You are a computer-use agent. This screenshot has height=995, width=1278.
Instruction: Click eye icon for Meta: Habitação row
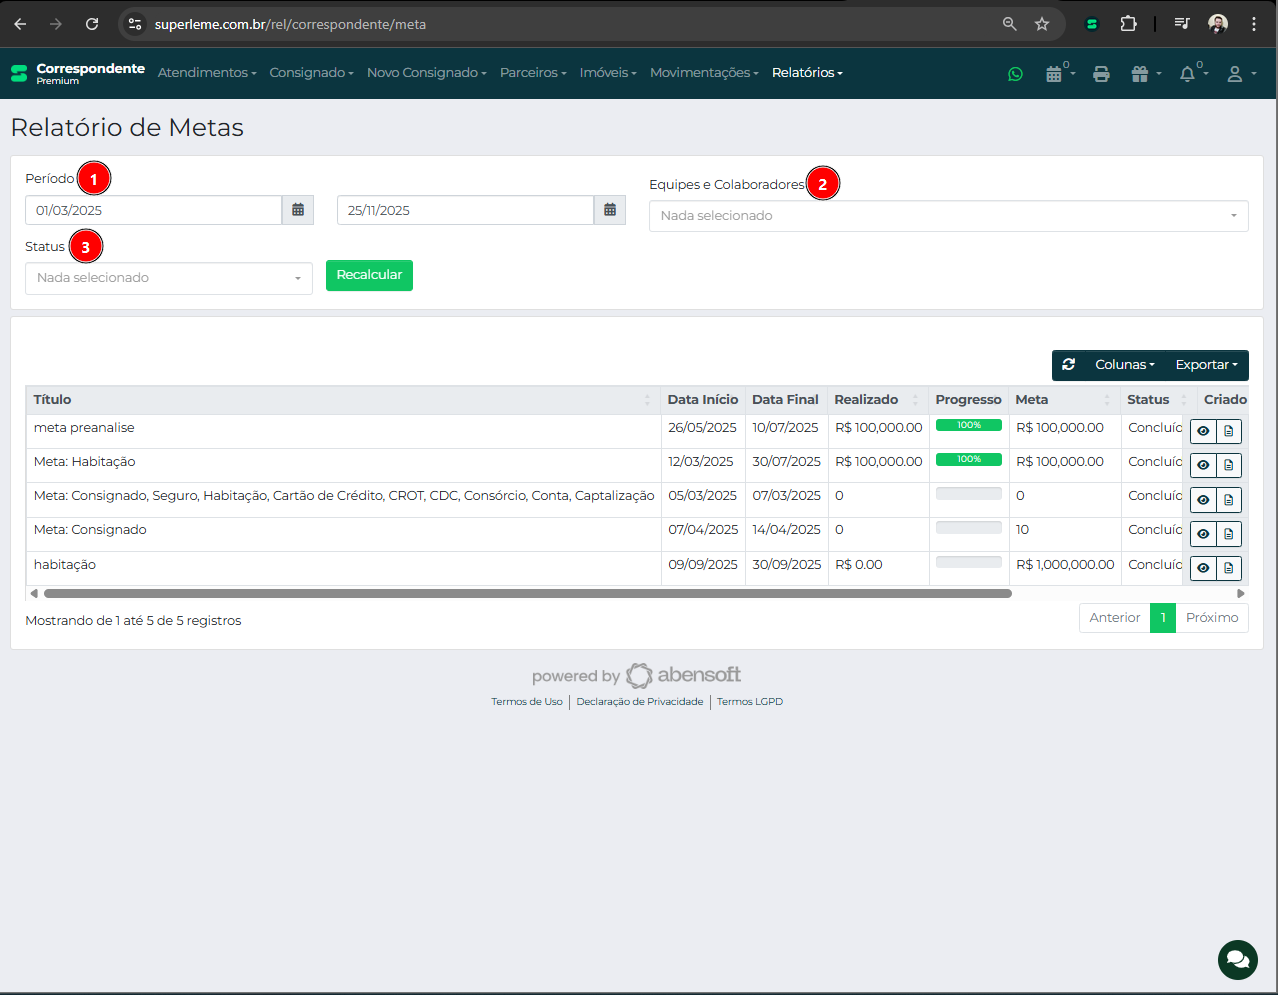point(1203,465)
